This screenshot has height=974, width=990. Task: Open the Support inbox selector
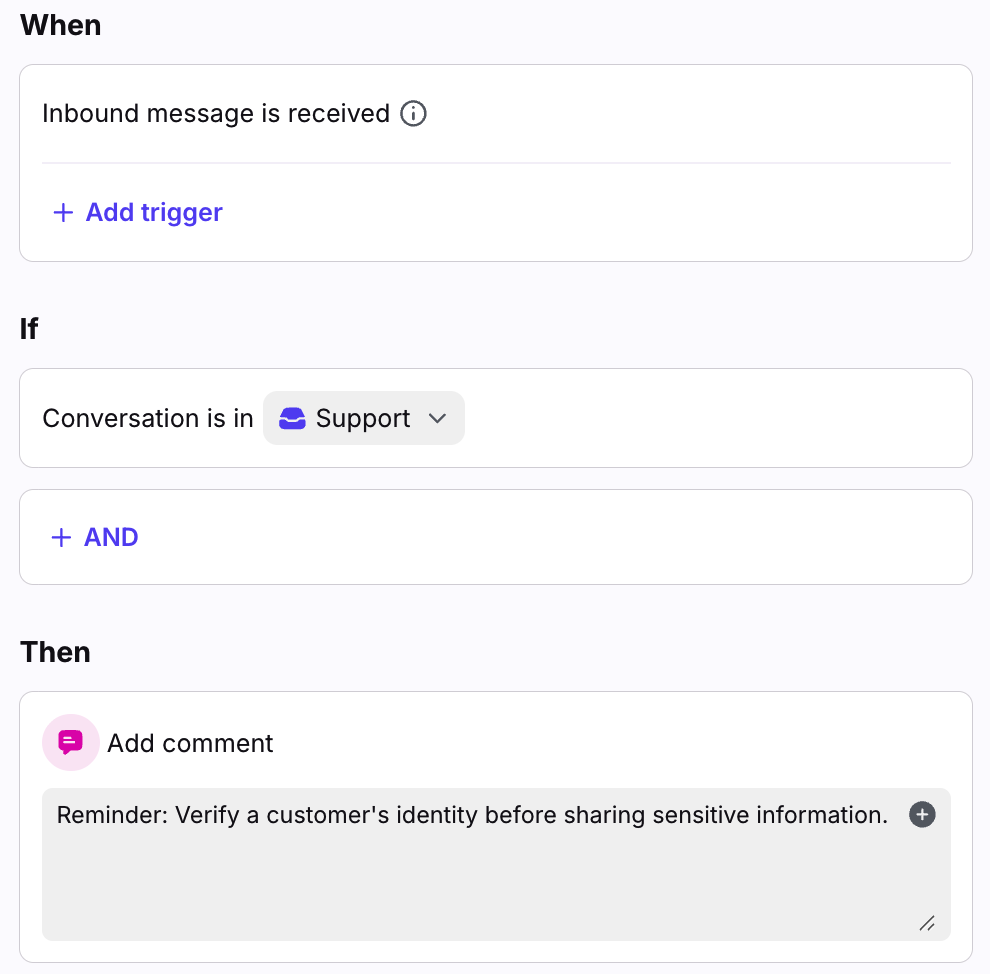tap(363, 418)
